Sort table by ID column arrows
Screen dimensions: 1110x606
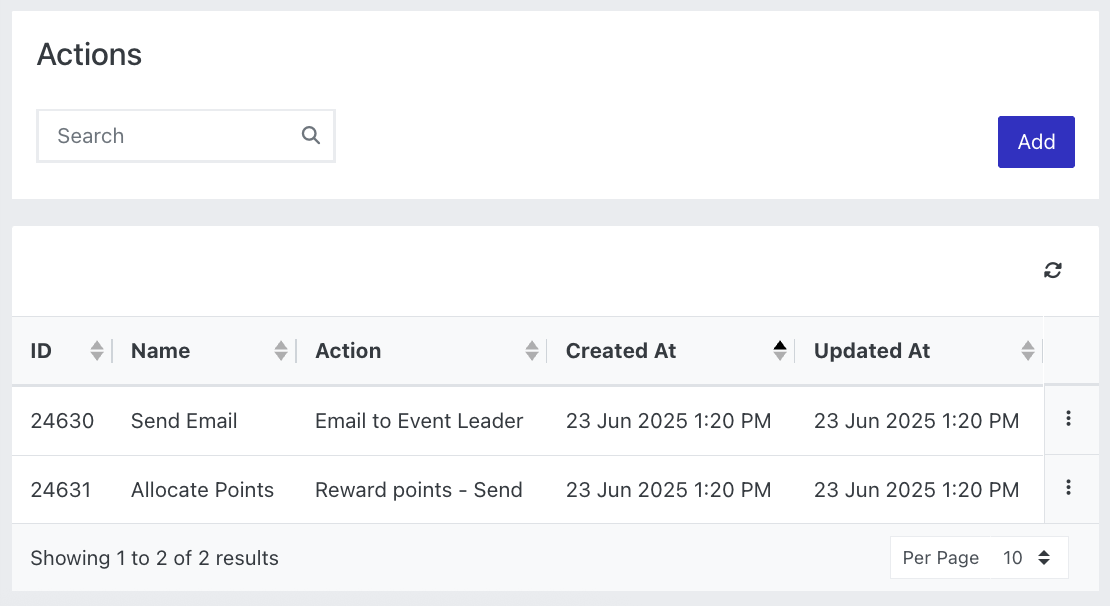coord(97,350)
